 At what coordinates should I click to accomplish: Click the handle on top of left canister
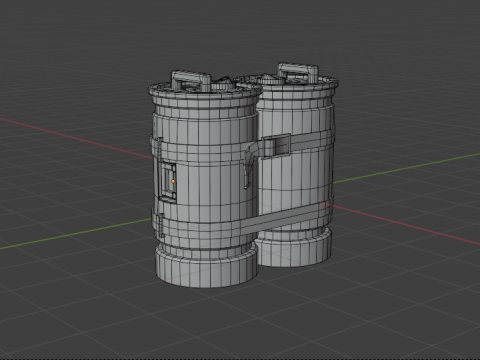[191, 80]
